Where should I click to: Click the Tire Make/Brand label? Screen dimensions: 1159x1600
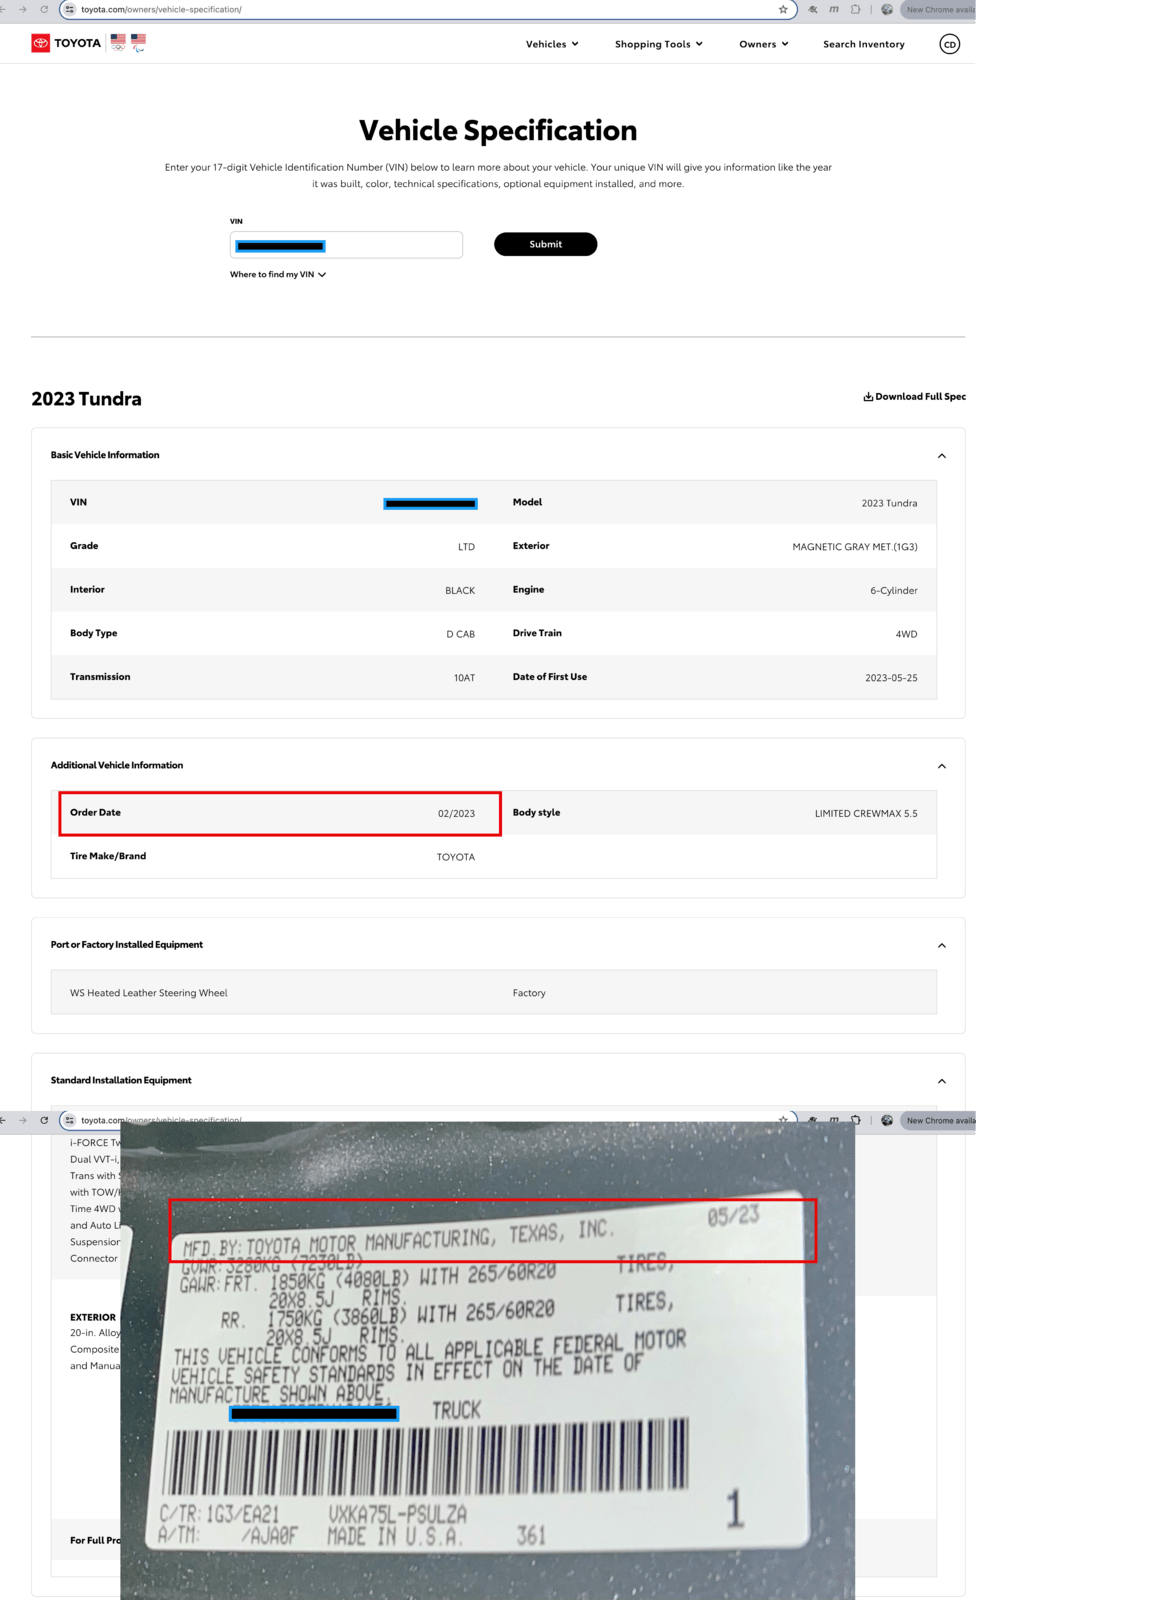pyautogui.click(x=108, y=856)
